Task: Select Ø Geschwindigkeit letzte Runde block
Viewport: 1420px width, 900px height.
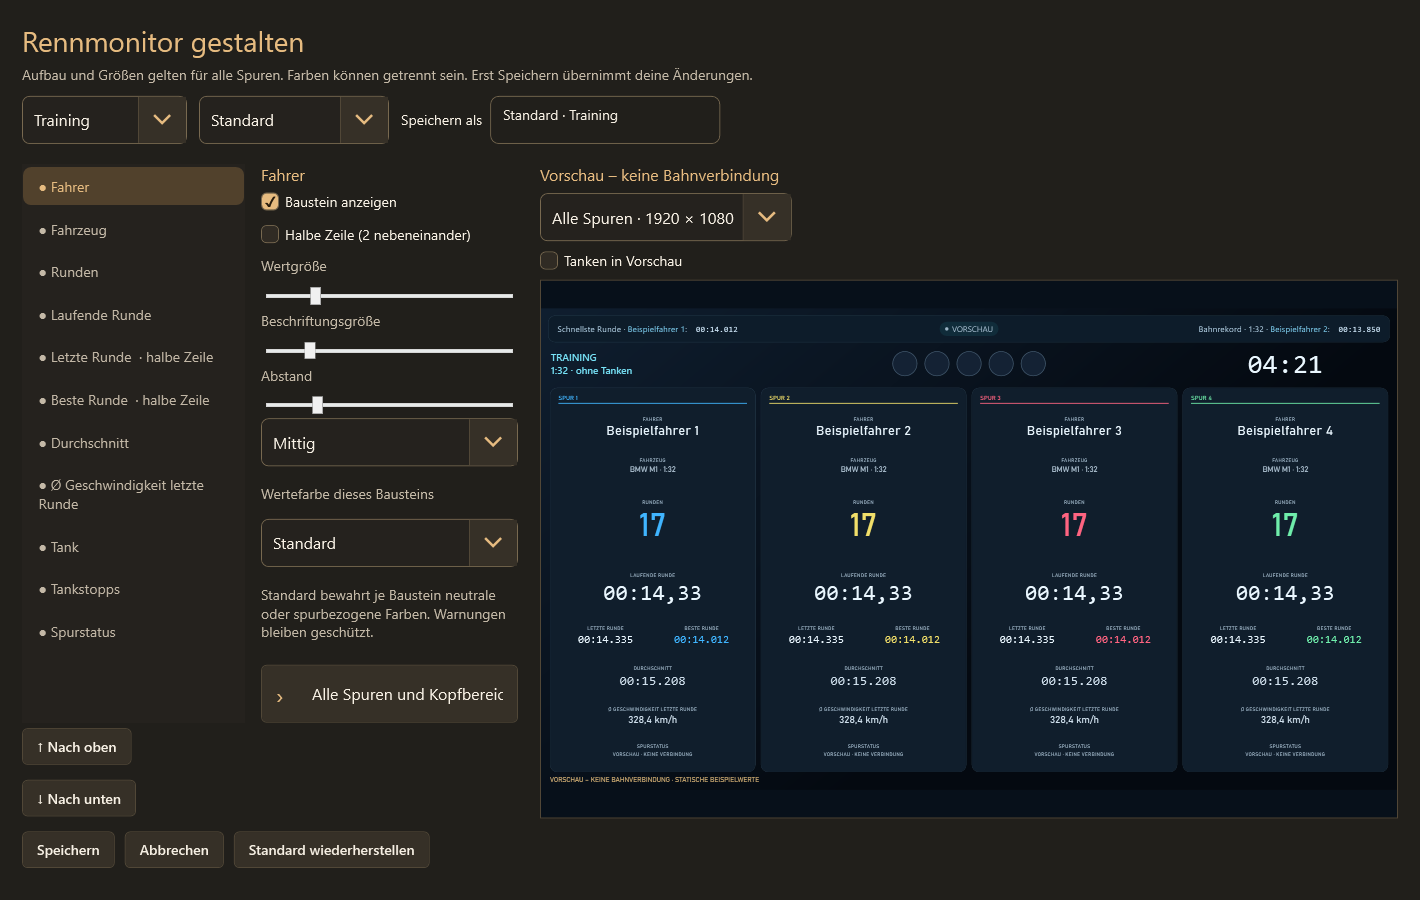Action: [x=133, y=495]
